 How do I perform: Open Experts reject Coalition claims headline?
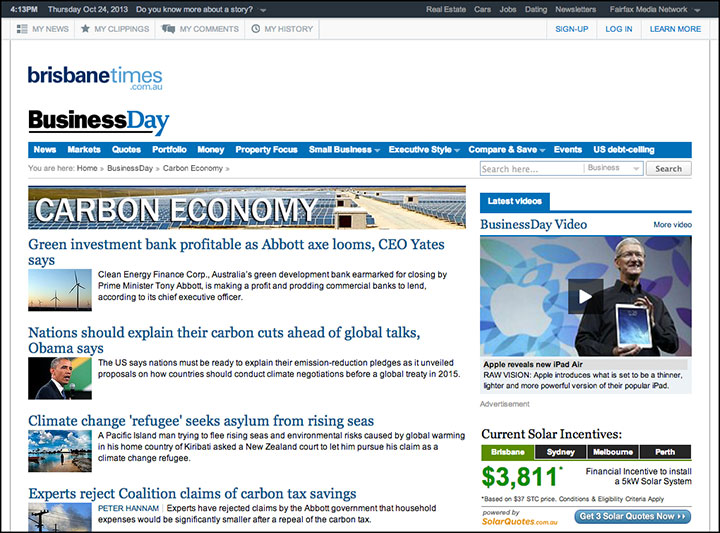pyautogui.click(x=192, y=493)
